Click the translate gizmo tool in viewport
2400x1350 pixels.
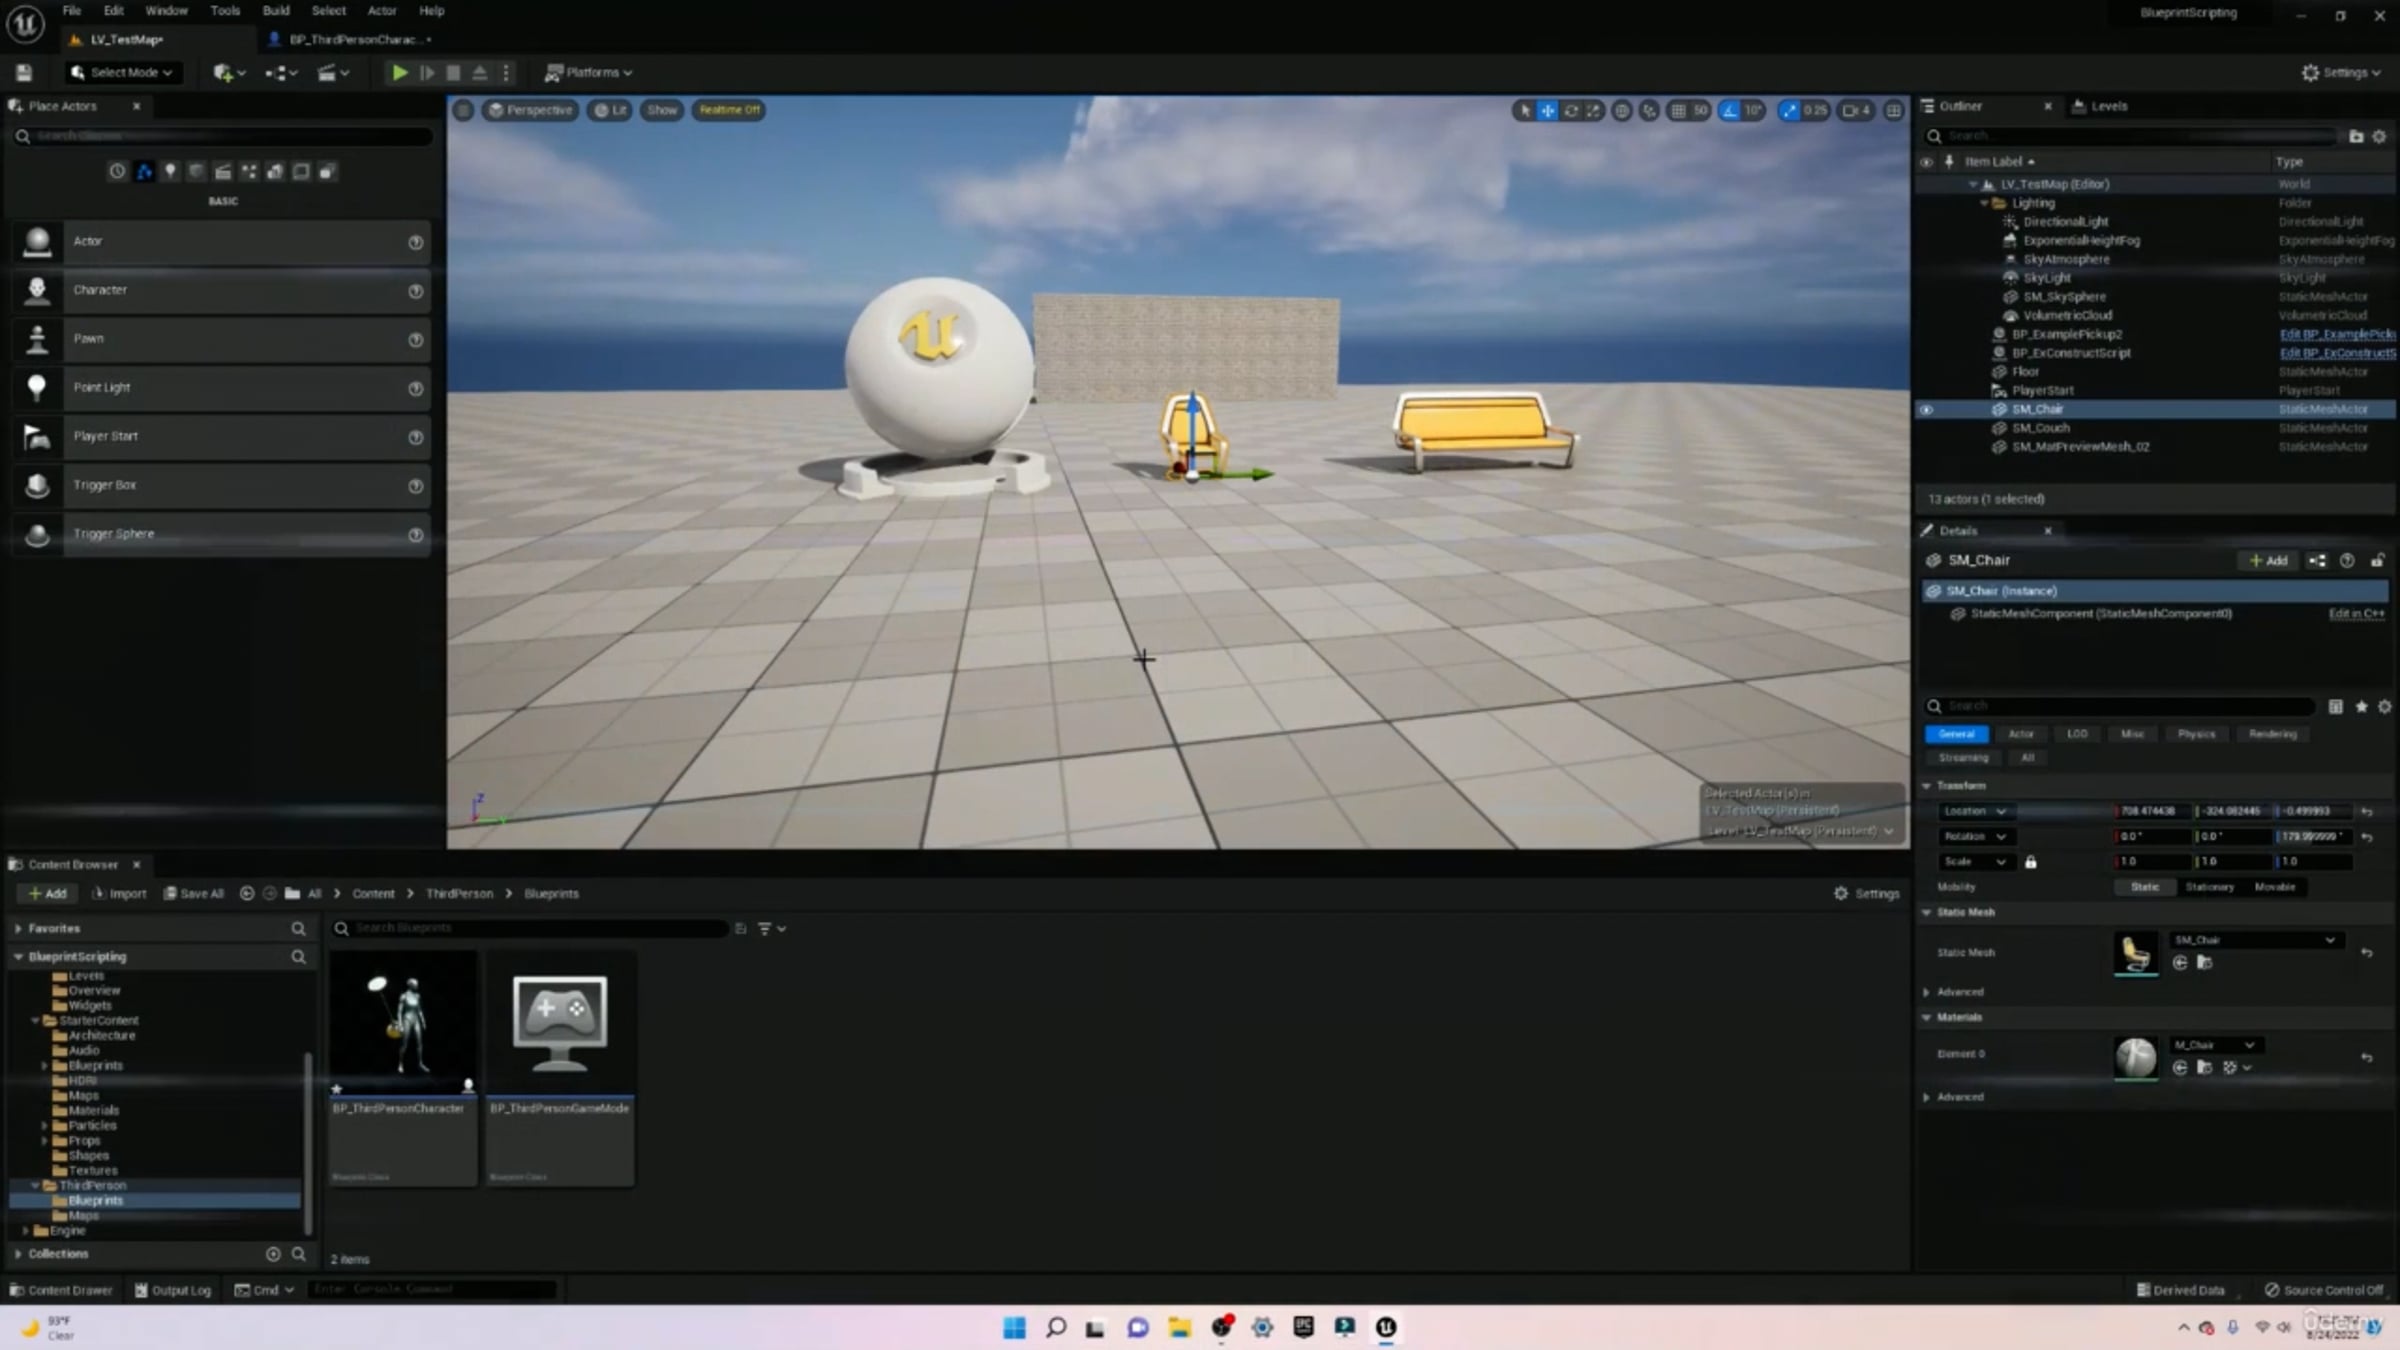click(1547, 110)
